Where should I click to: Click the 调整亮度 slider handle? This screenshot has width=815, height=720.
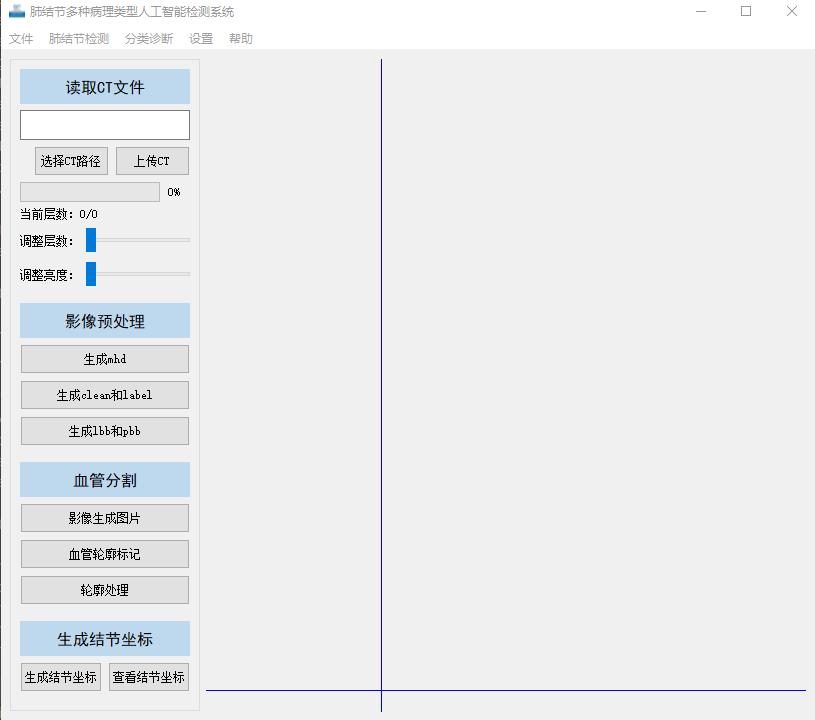91,273
